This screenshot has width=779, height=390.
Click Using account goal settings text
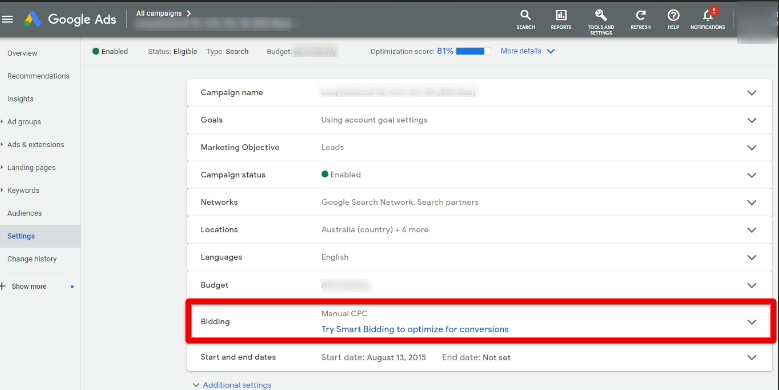pyautogui.click(x=374, y=120)
